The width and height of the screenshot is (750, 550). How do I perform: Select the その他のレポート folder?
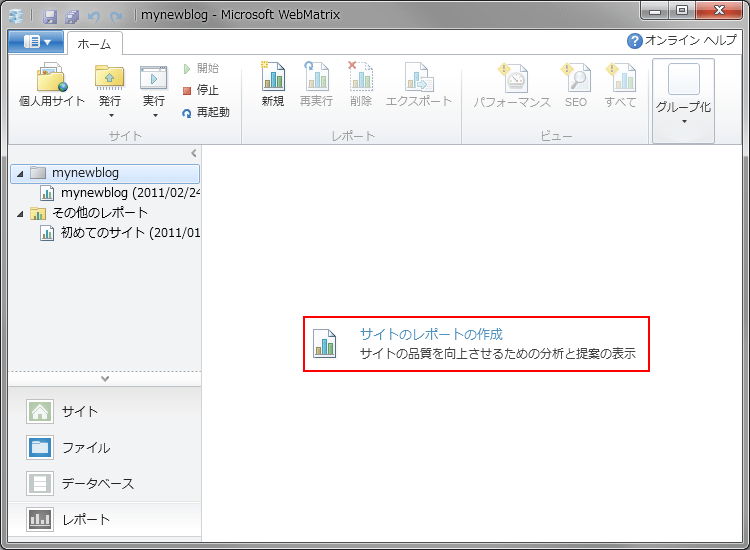(89, 213)
